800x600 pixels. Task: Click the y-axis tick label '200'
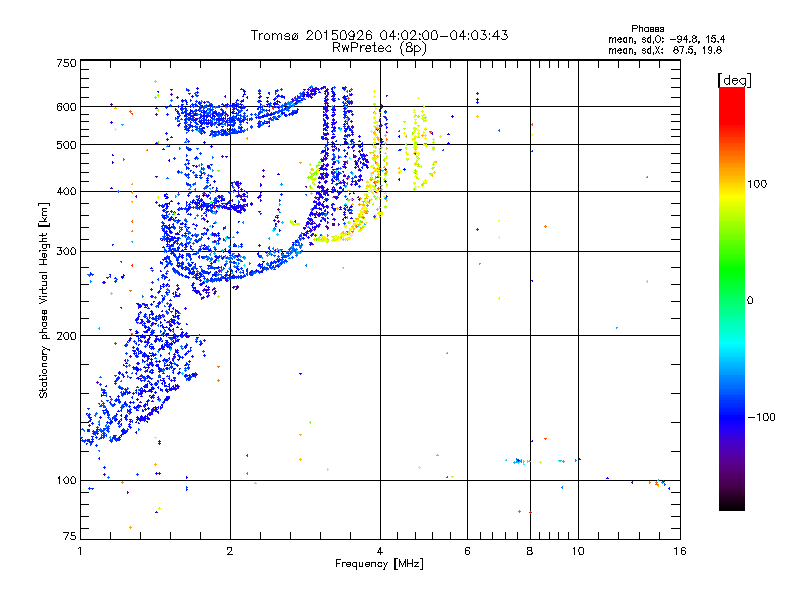[66, 336]
